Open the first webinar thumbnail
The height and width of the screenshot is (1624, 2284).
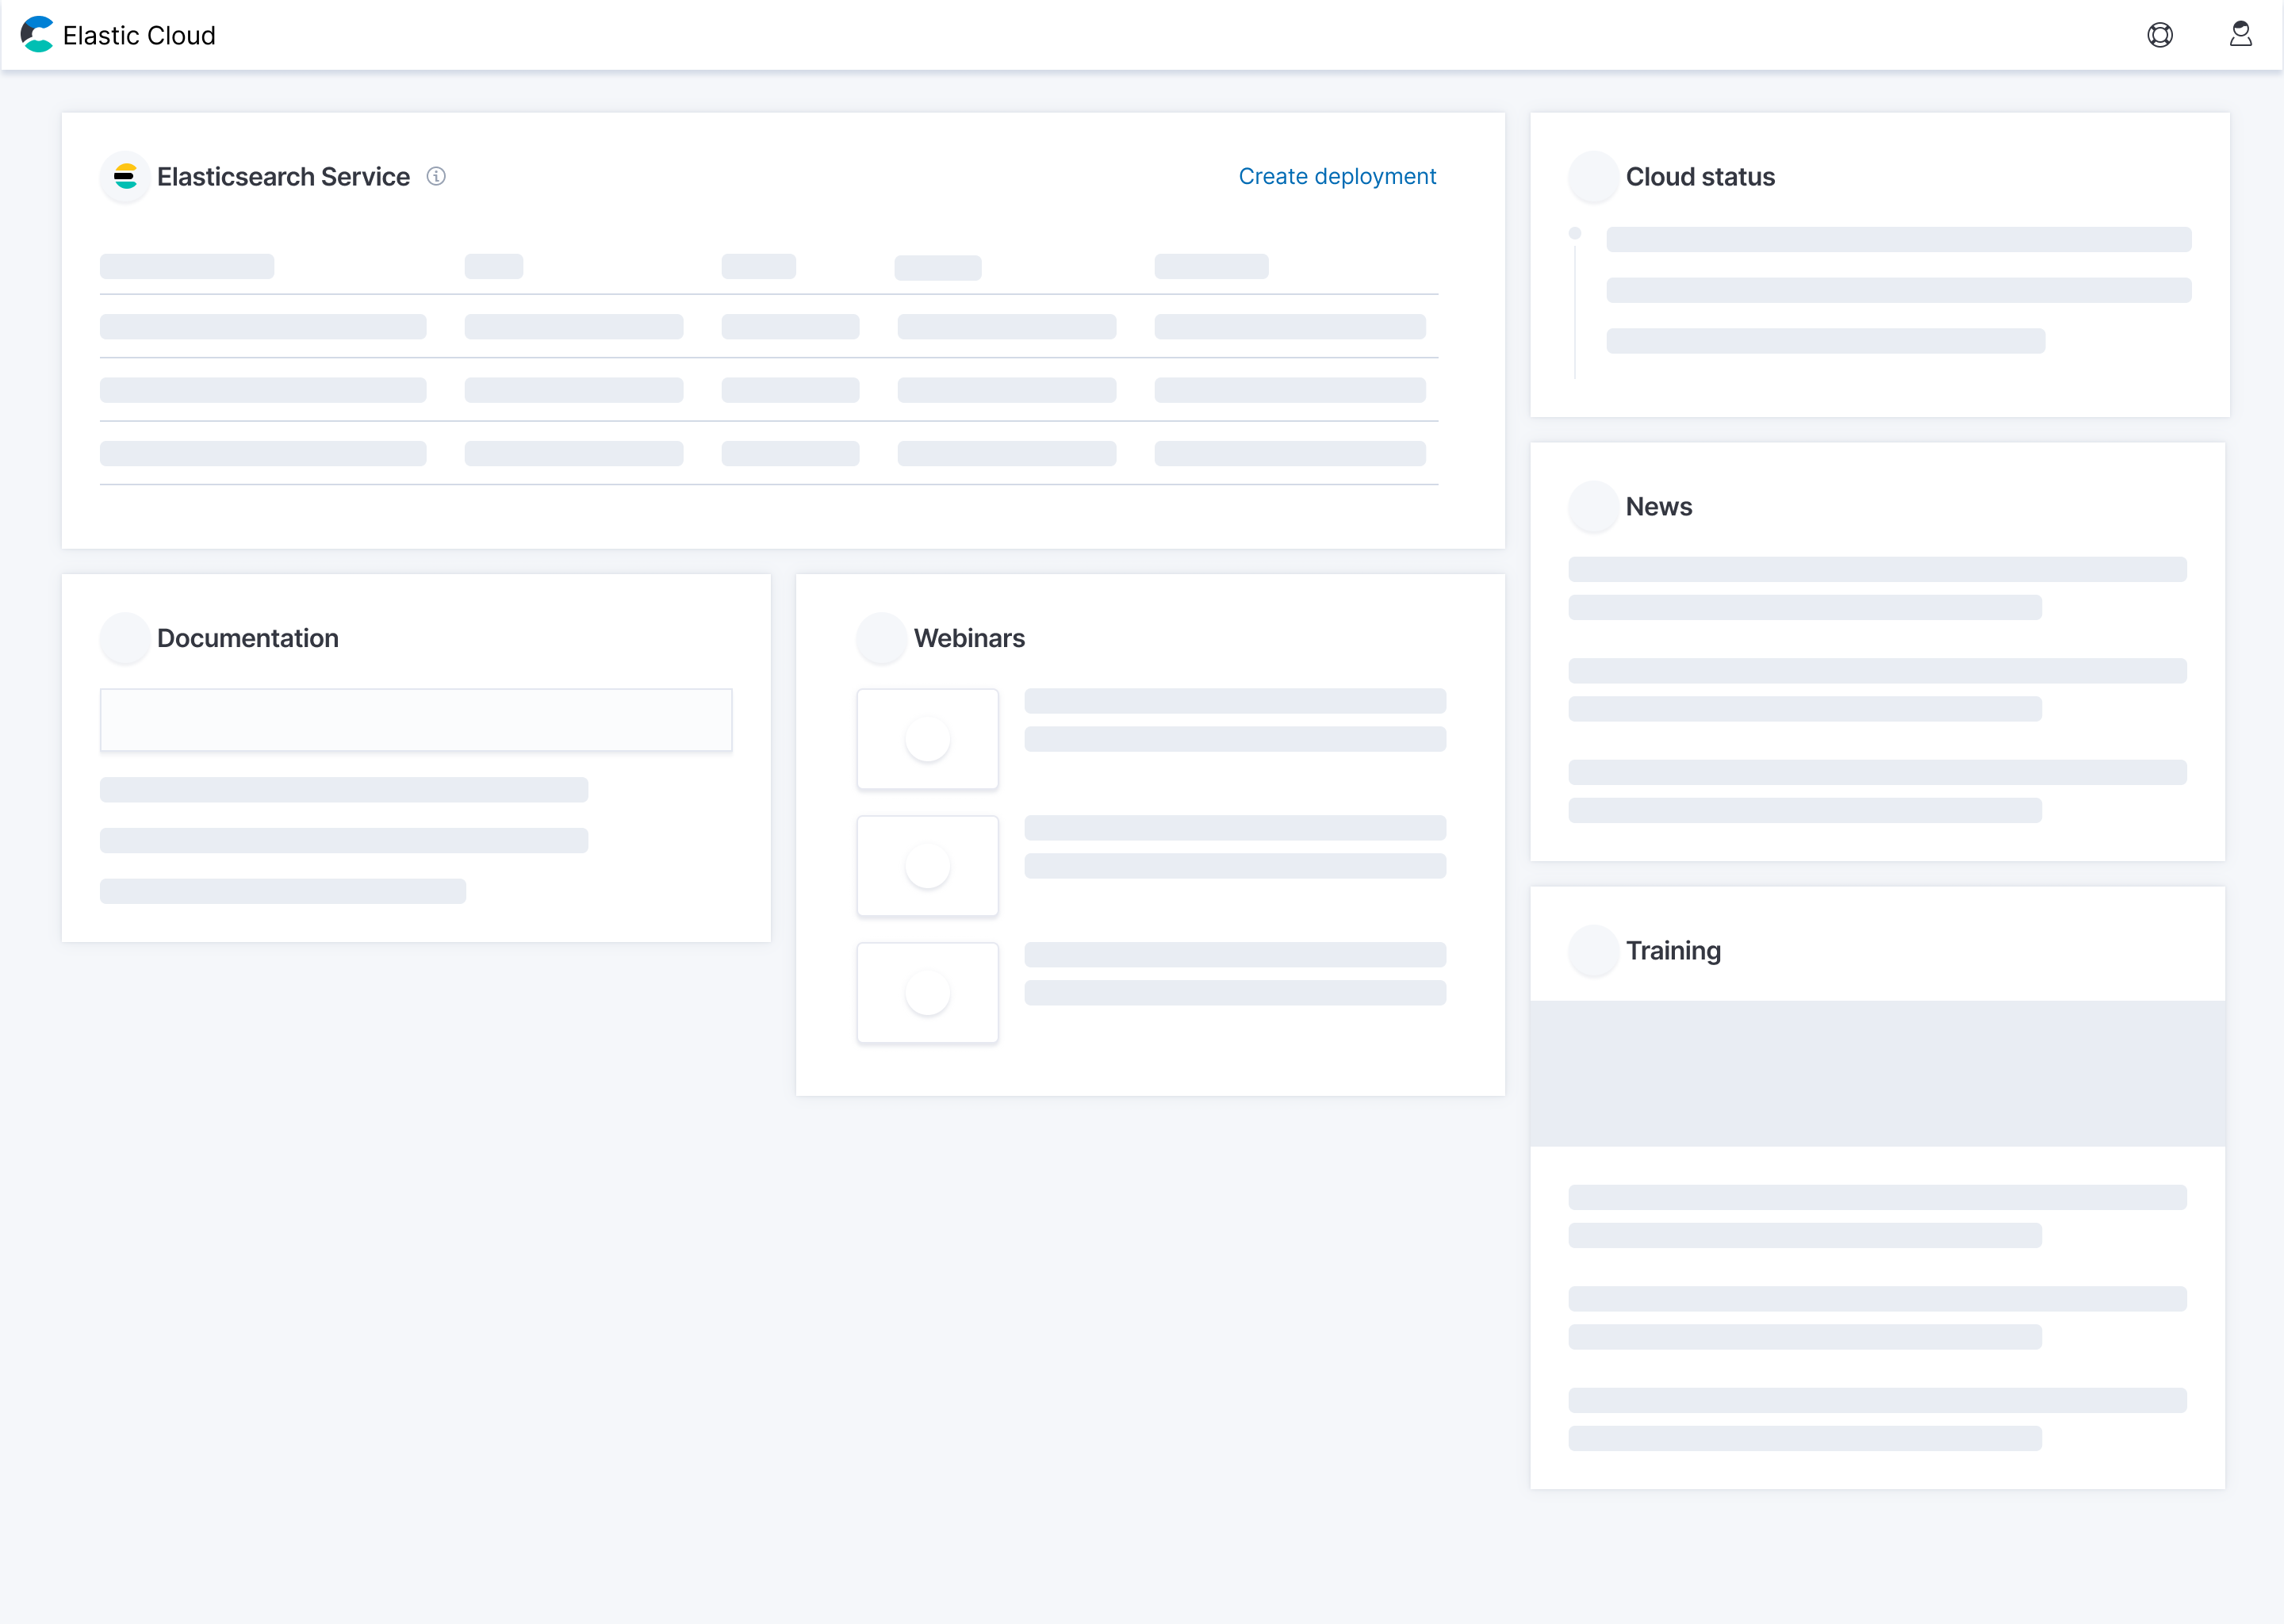(x=927, y=739)
